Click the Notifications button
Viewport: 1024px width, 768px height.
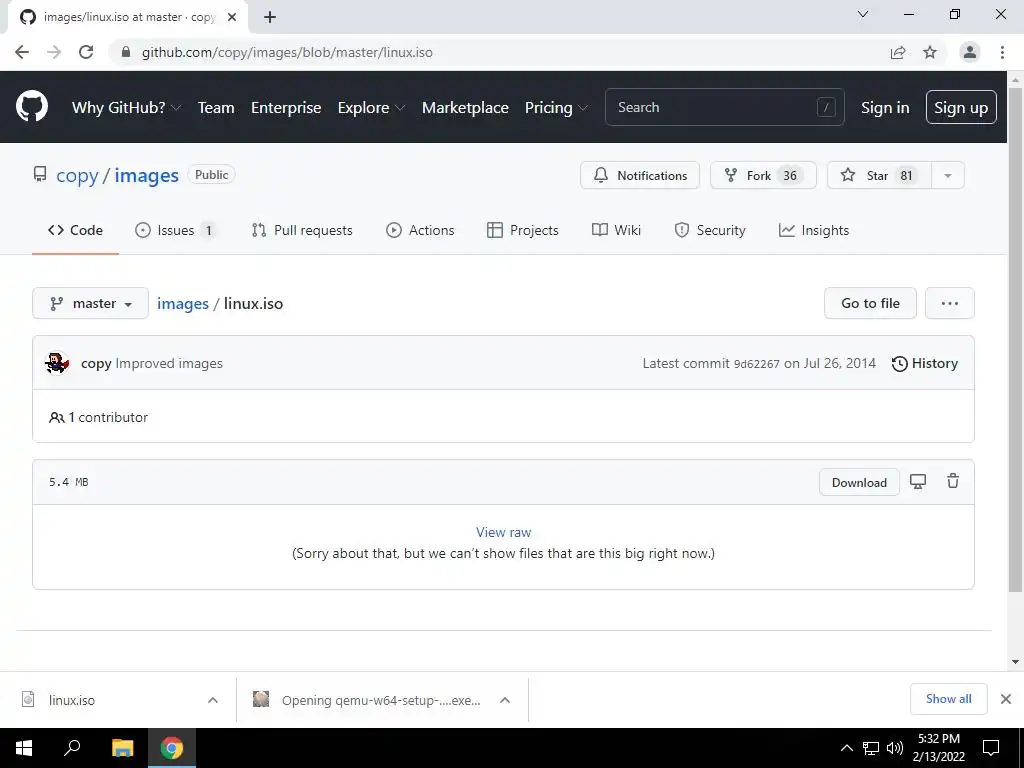click(639, 175)
